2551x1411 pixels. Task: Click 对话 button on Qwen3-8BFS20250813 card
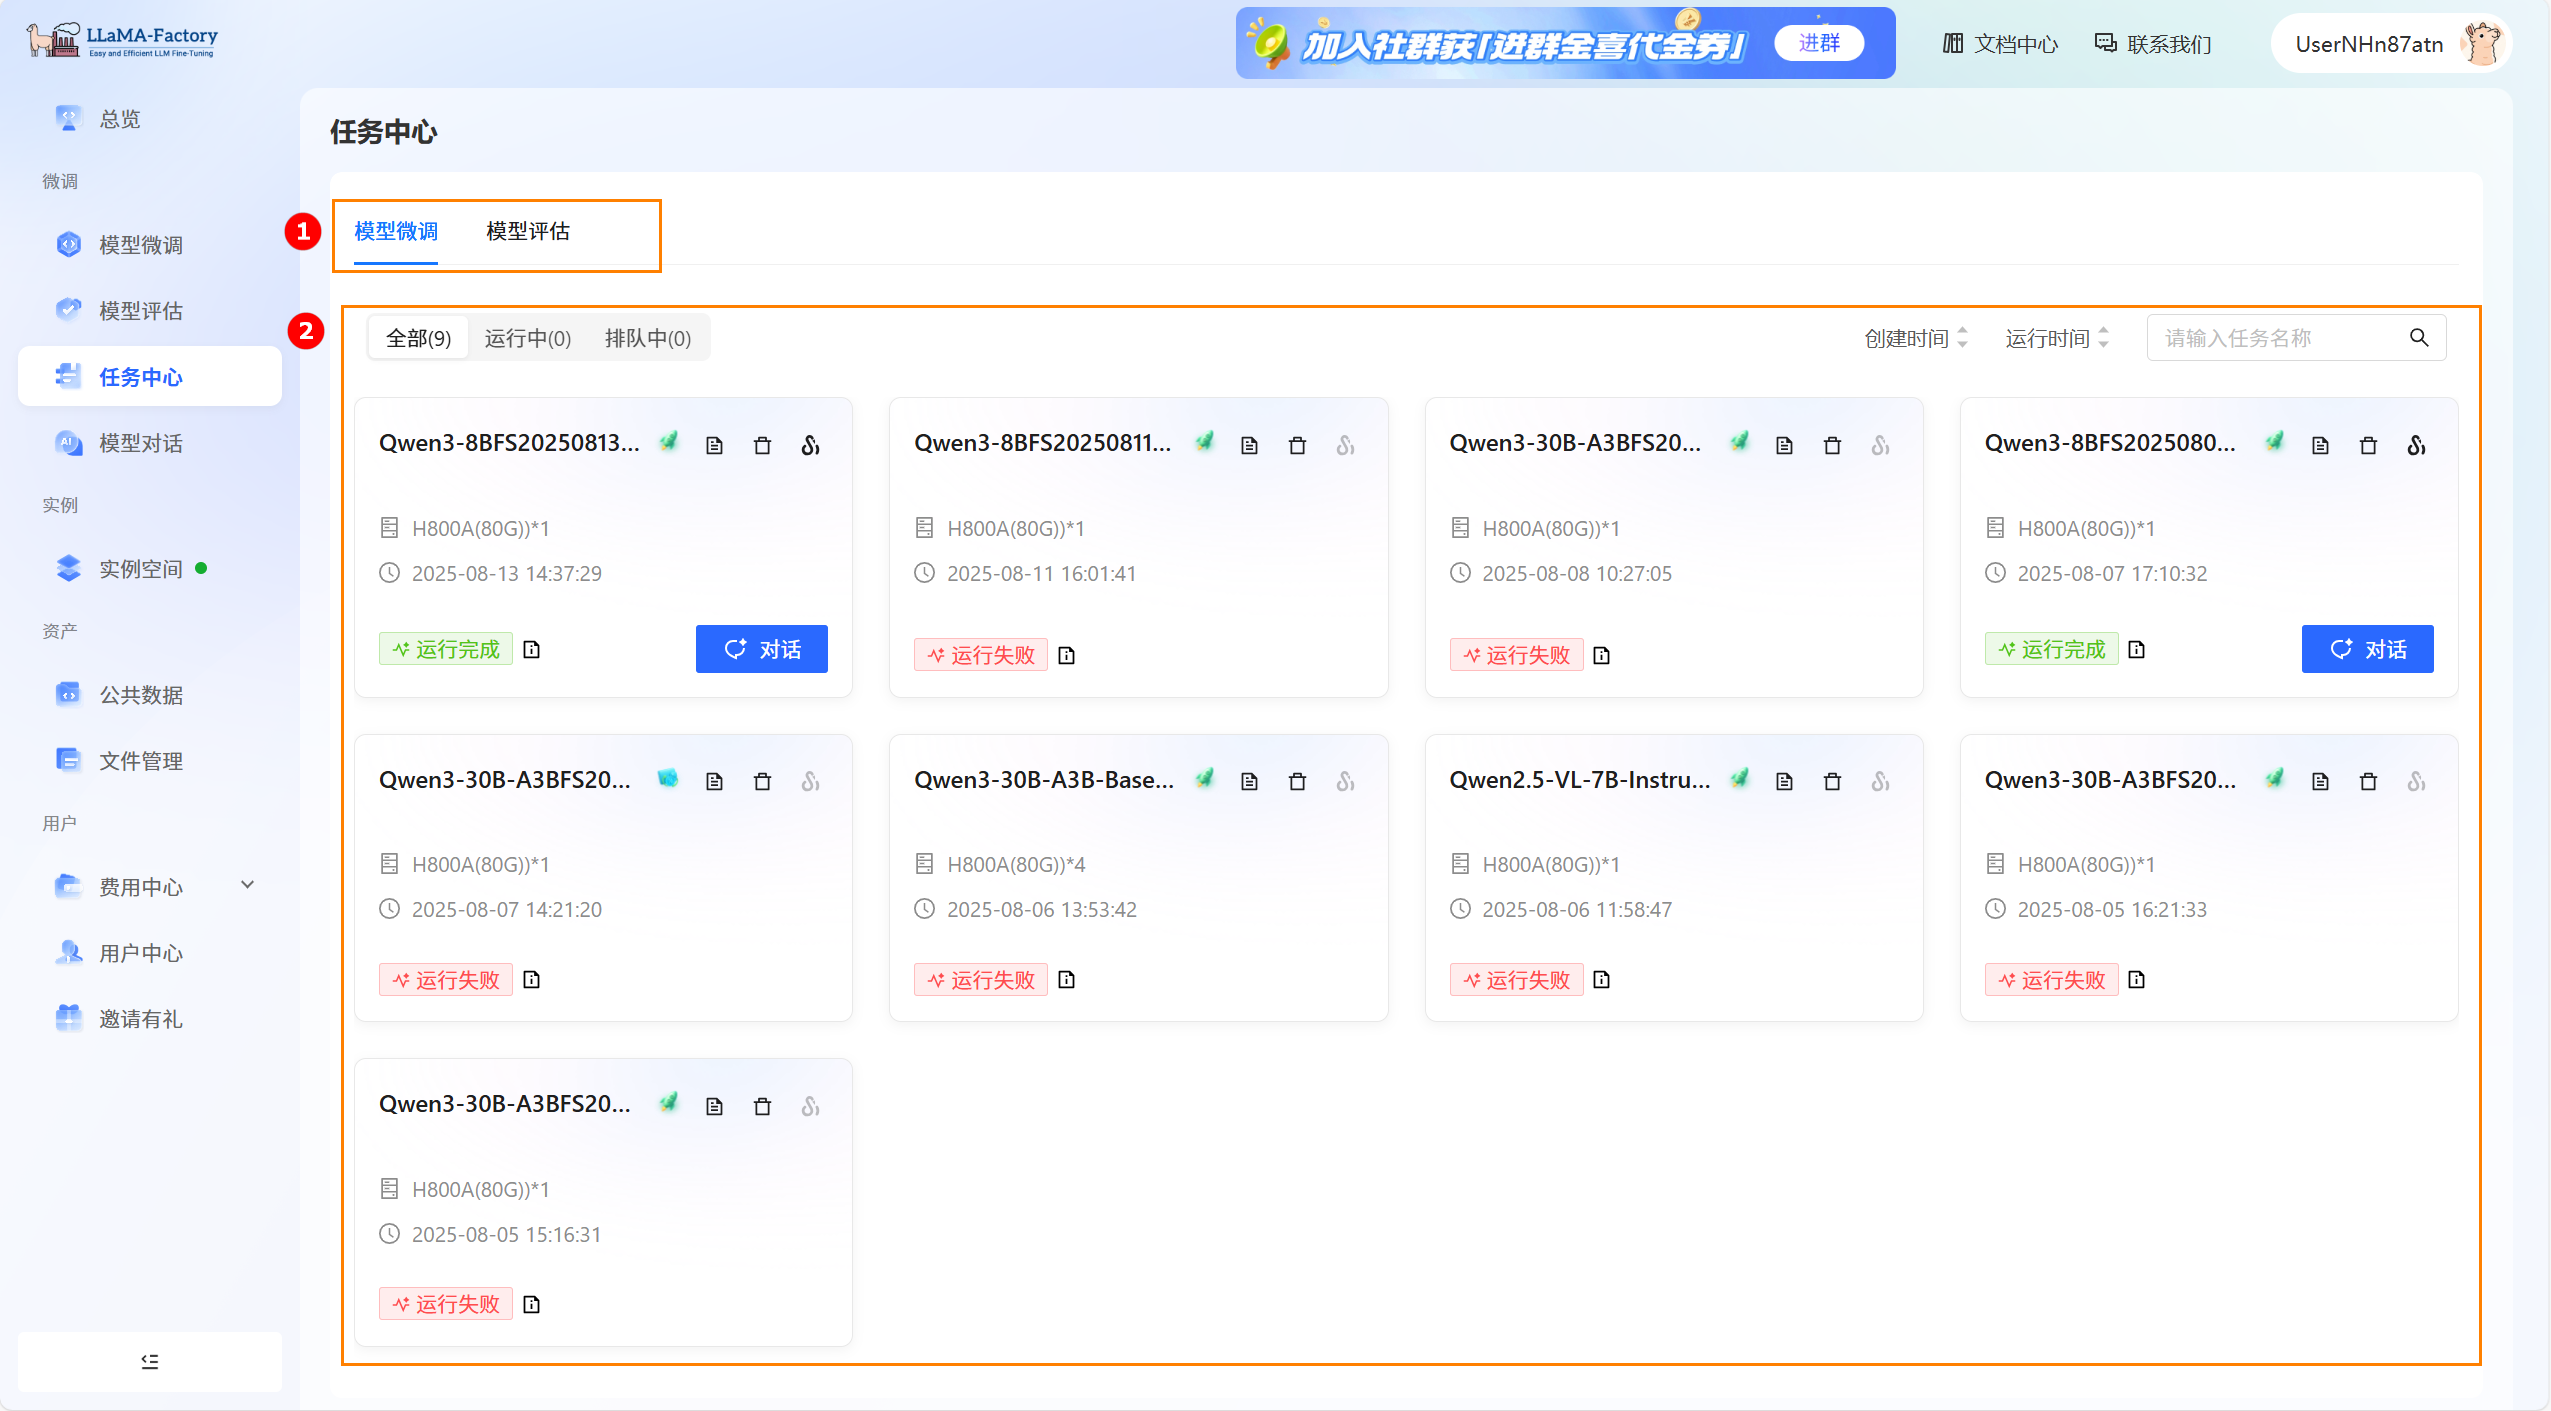(761, 649)
